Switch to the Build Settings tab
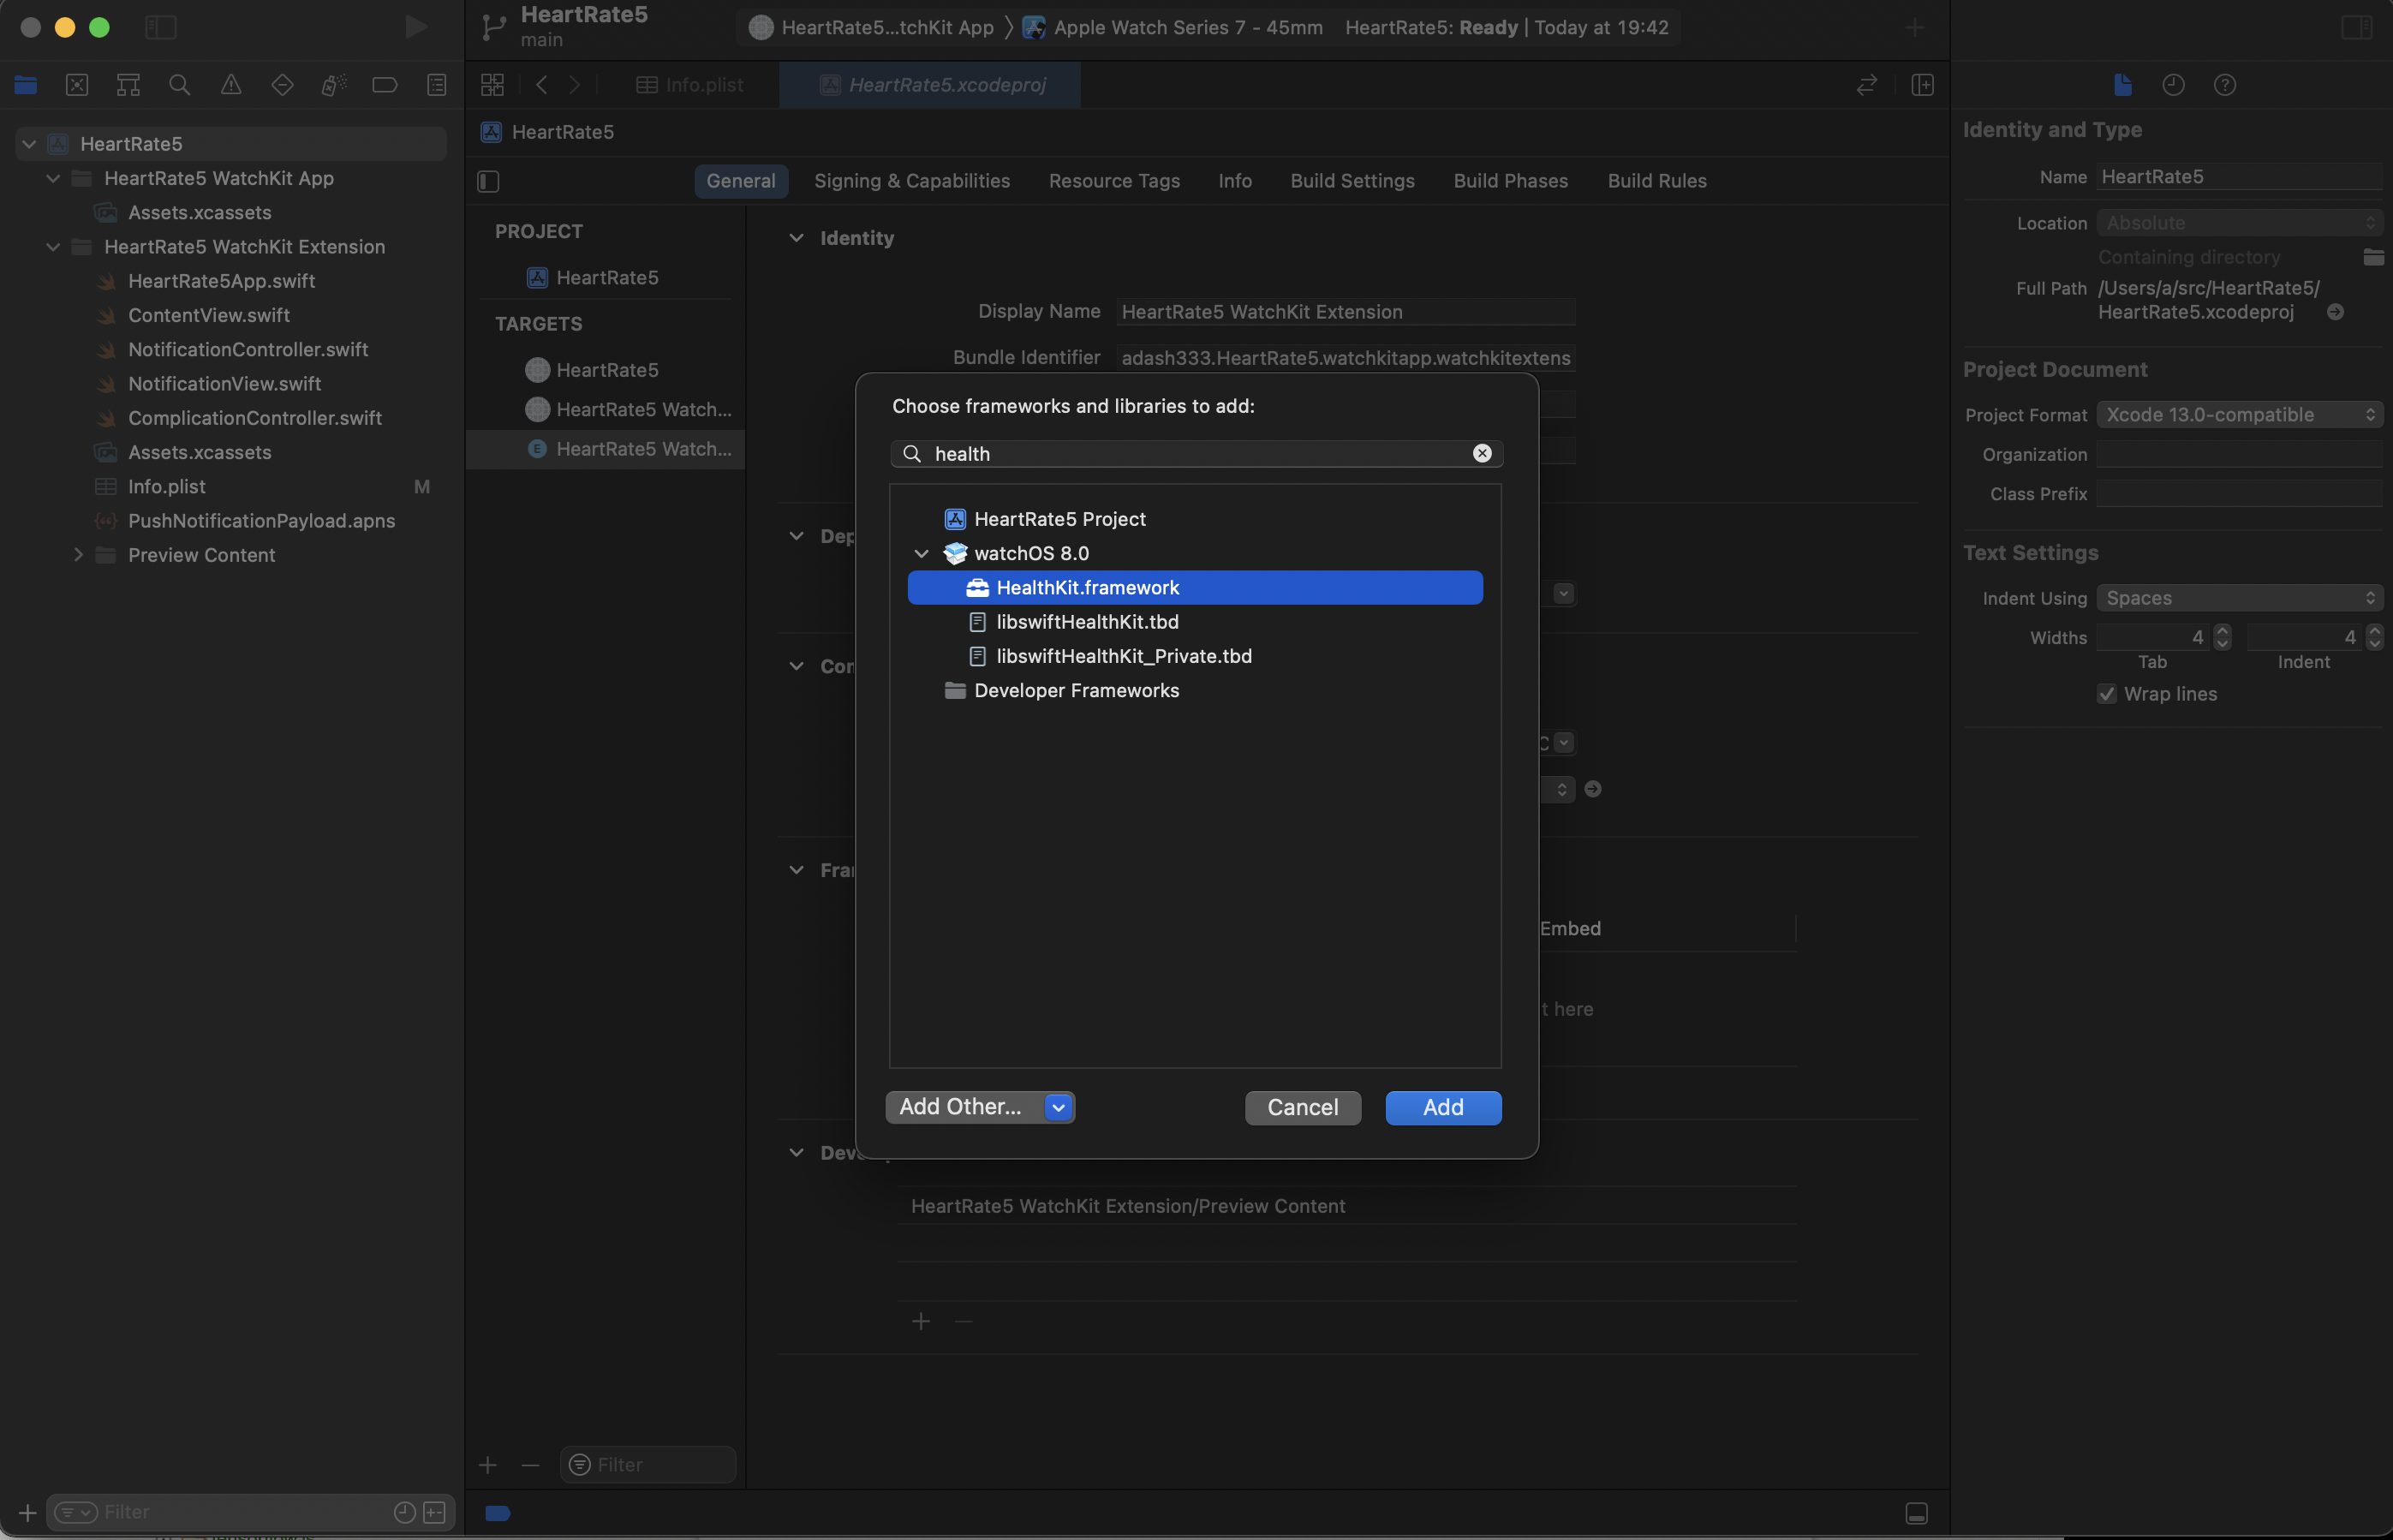This screenshot has width=2393, height=1540. click(1352, 181)
